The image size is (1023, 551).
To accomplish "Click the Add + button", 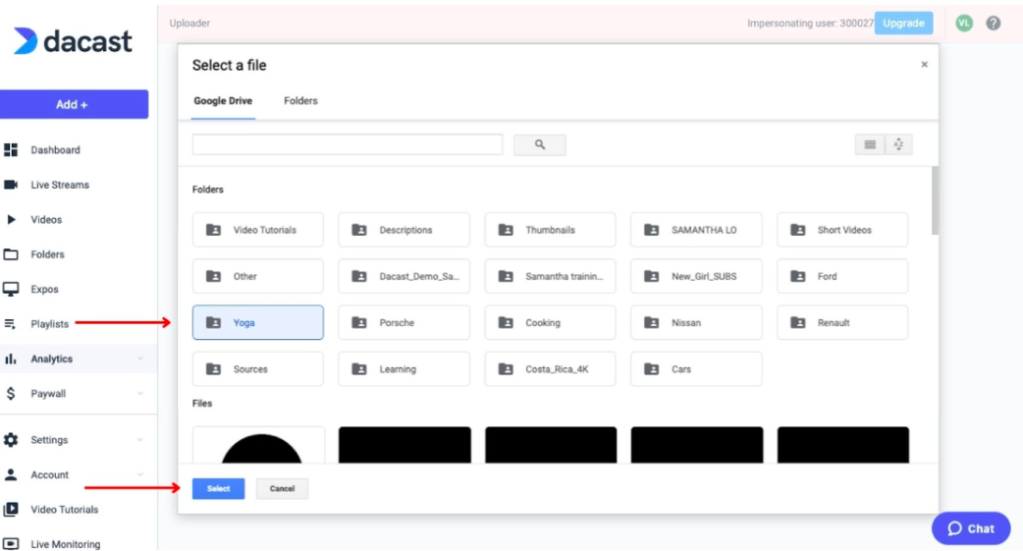I will pos(72,104).
